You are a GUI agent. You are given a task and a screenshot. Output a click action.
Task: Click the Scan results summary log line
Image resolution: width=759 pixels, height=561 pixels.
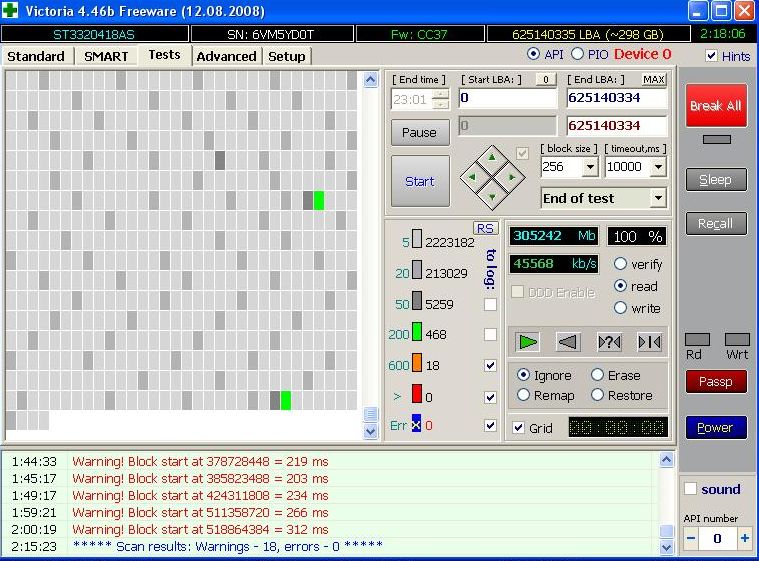pos(228,546)
